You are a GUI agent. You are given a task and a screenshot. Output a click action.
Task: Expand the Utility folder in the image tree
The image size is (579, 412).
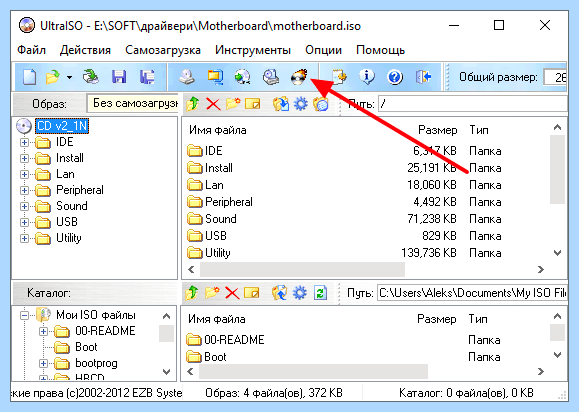(24, 238)
